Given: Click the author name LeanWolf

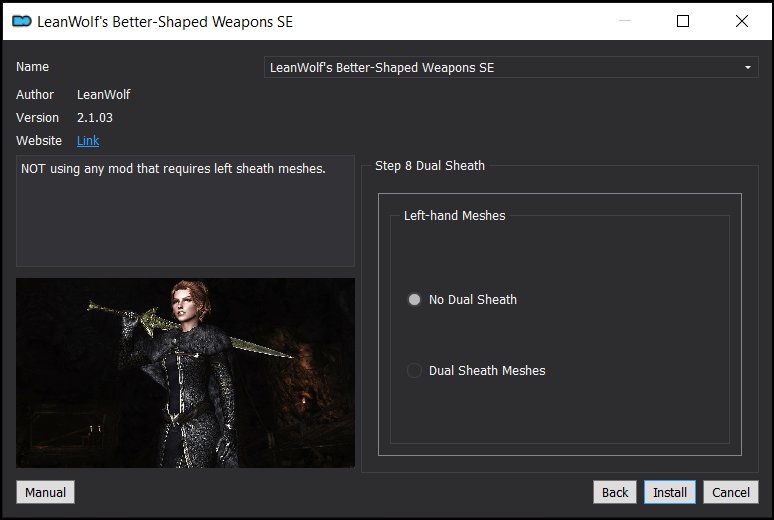Looking at the screenshot, I should (104, 94).
